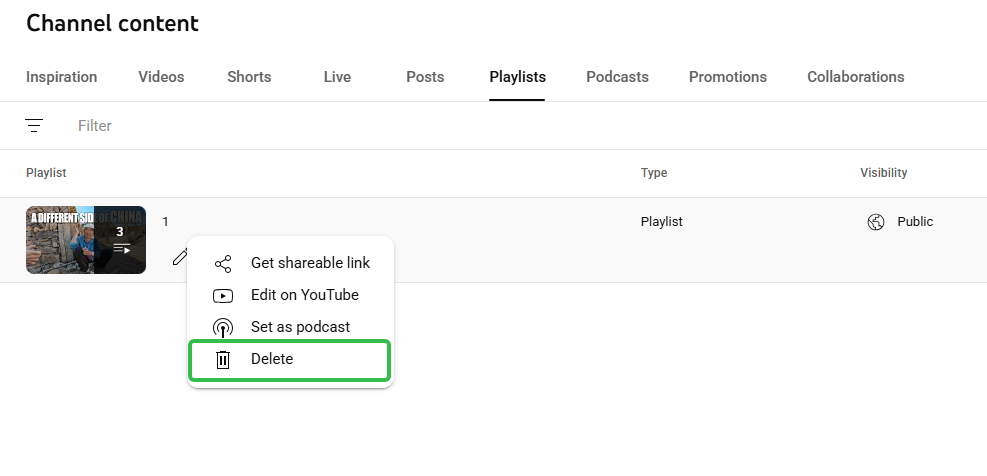This screenshot has width=987, height=476.
Task: Click the 'Playlist' type cell
Action: 662,222
